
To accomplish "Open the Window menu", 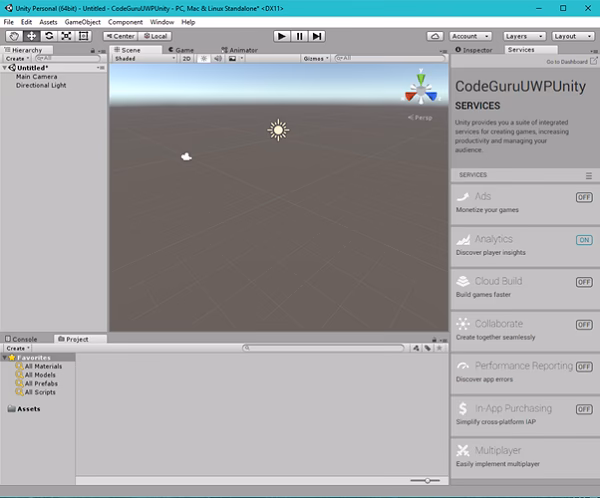I will pyautogui.click(x=162, y=22).
